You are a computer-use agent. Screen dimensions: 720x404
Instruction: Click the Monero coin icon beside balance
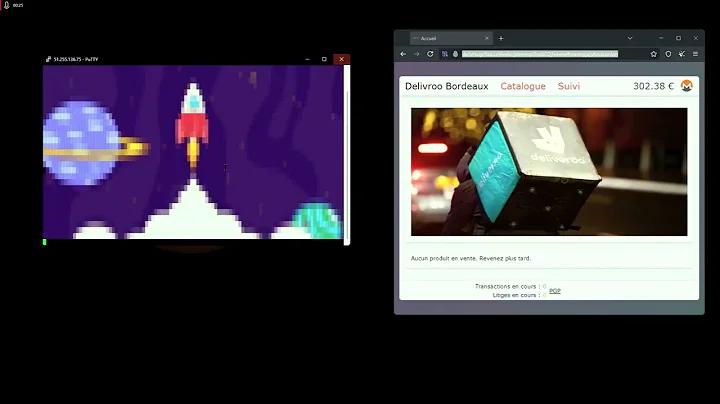click(686, 86)
